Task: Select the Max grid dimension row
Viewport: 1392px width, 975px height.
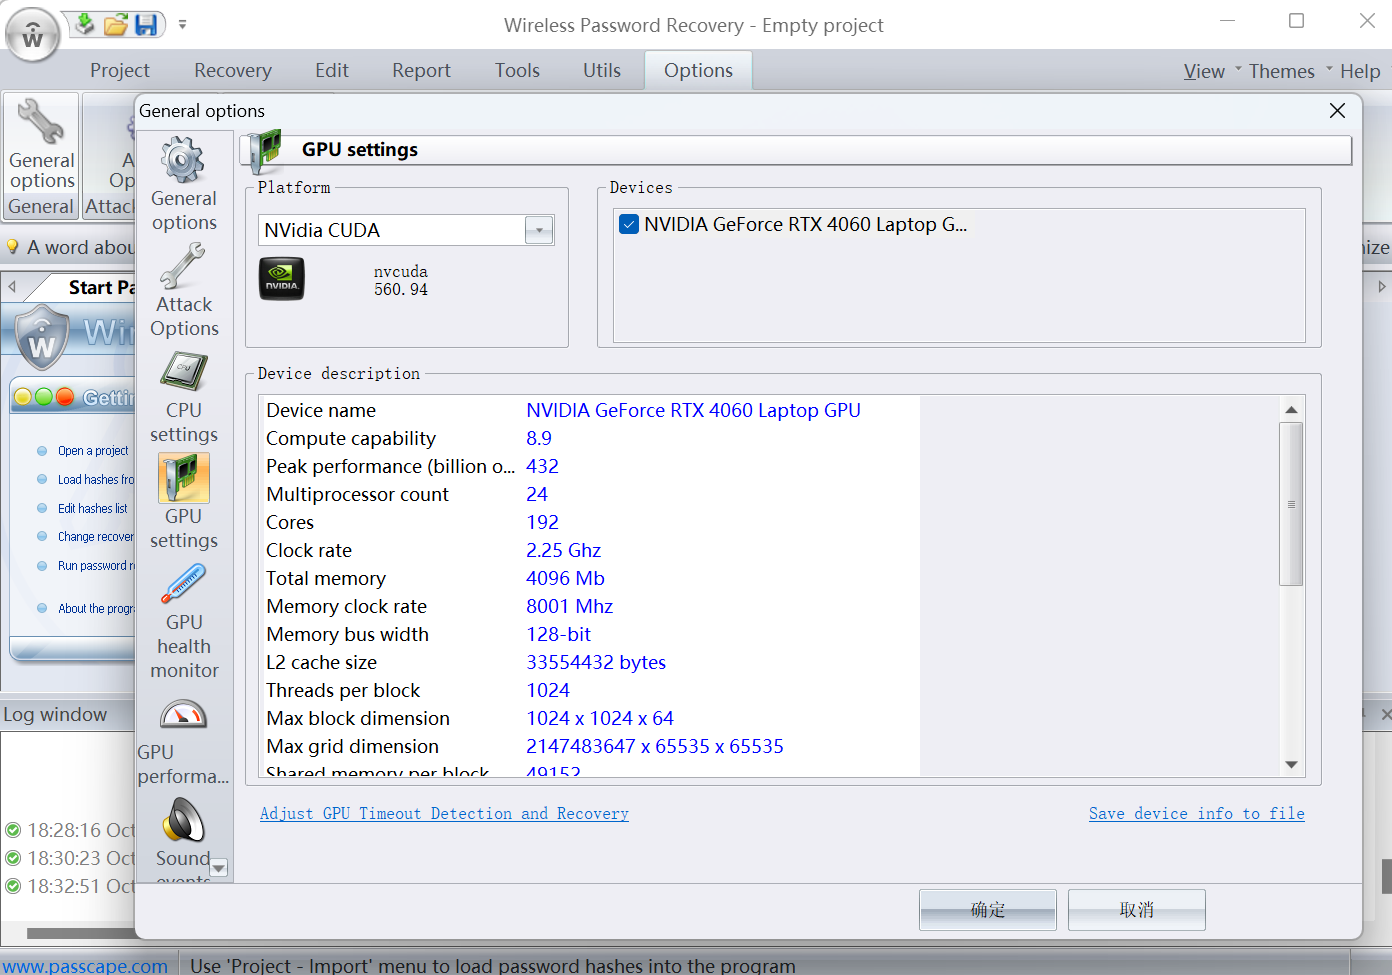Action: (589, 746)
